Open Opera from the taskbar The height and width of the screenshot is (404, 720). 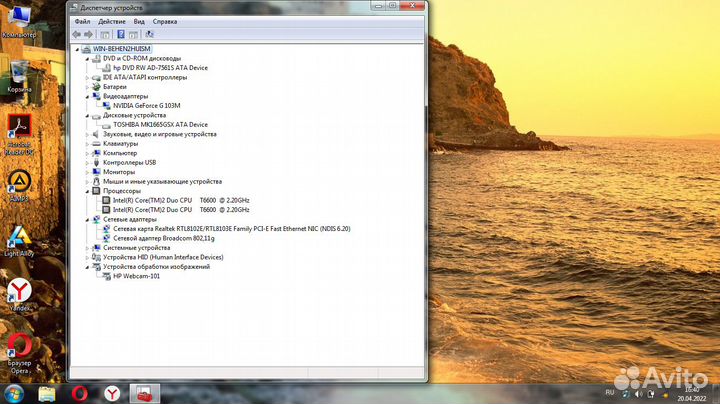[79, 394]
